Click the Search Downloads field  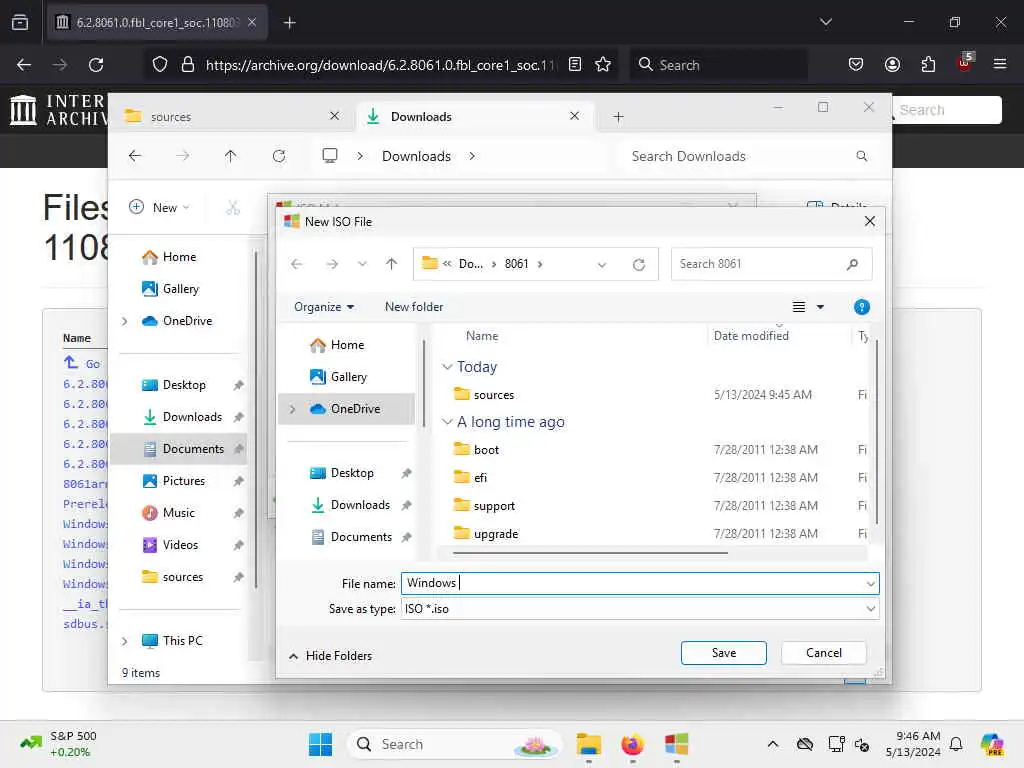748,156
